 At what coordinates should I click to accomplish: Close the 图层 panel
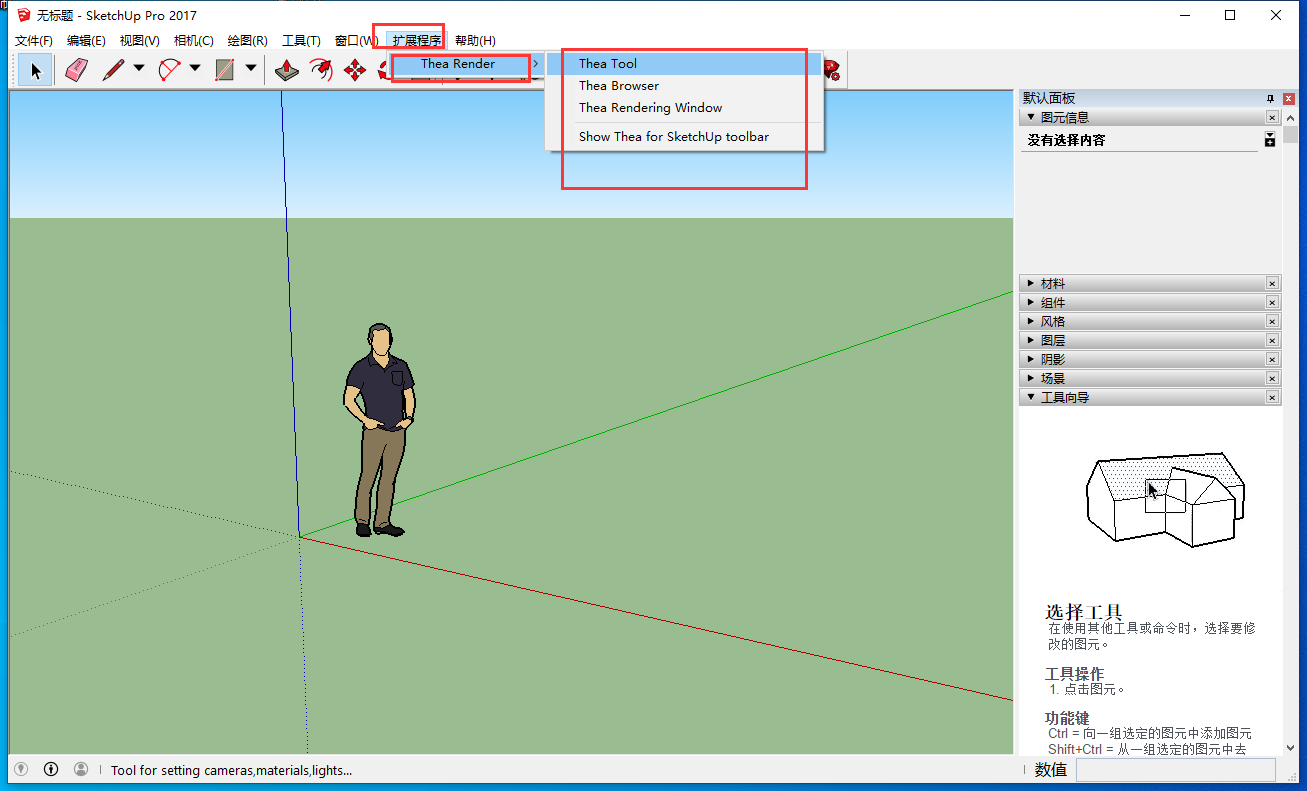(1272, 341)
